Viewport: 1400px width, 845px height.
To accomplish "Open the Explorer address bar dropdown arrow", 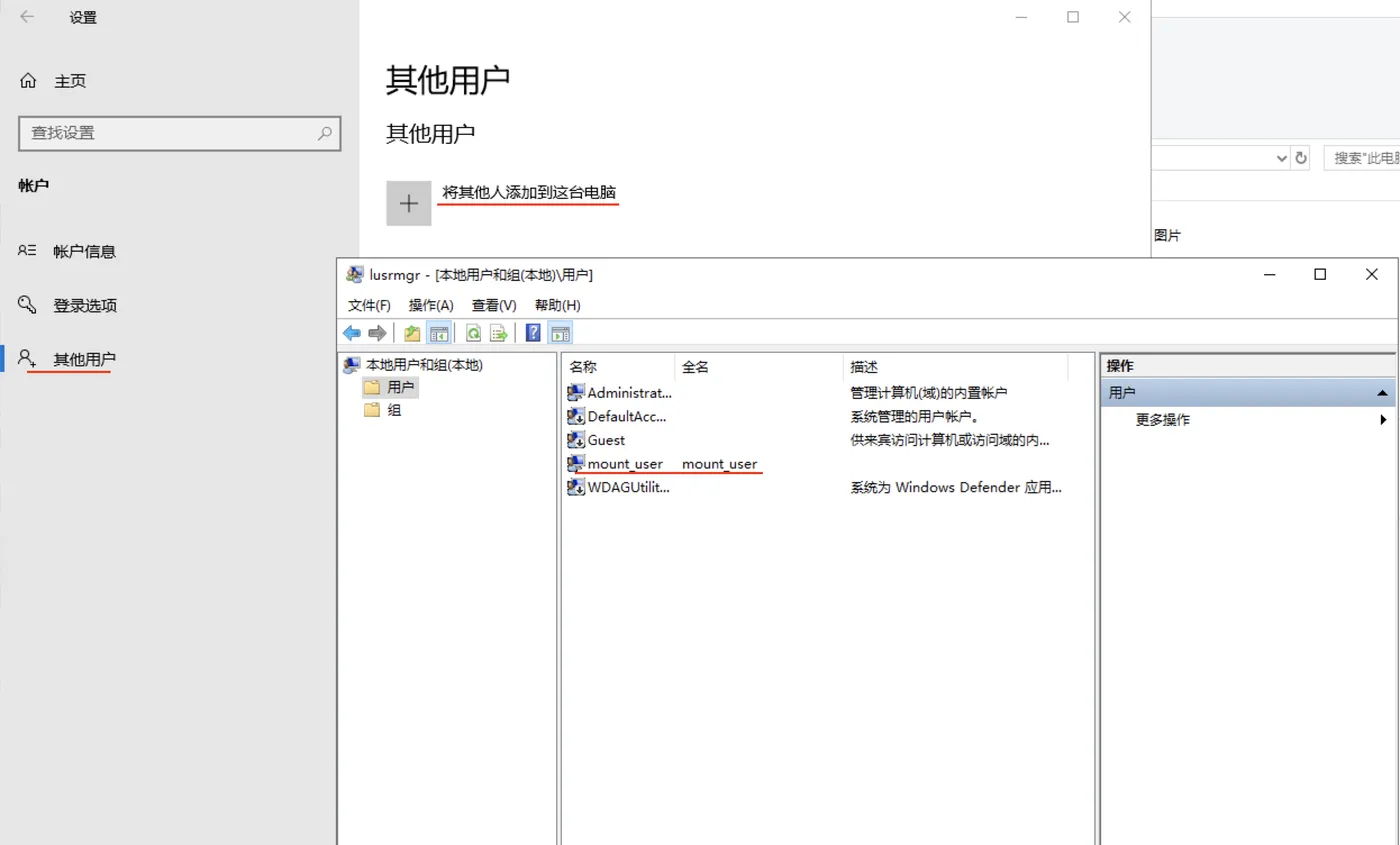I will pos(1282,158).
